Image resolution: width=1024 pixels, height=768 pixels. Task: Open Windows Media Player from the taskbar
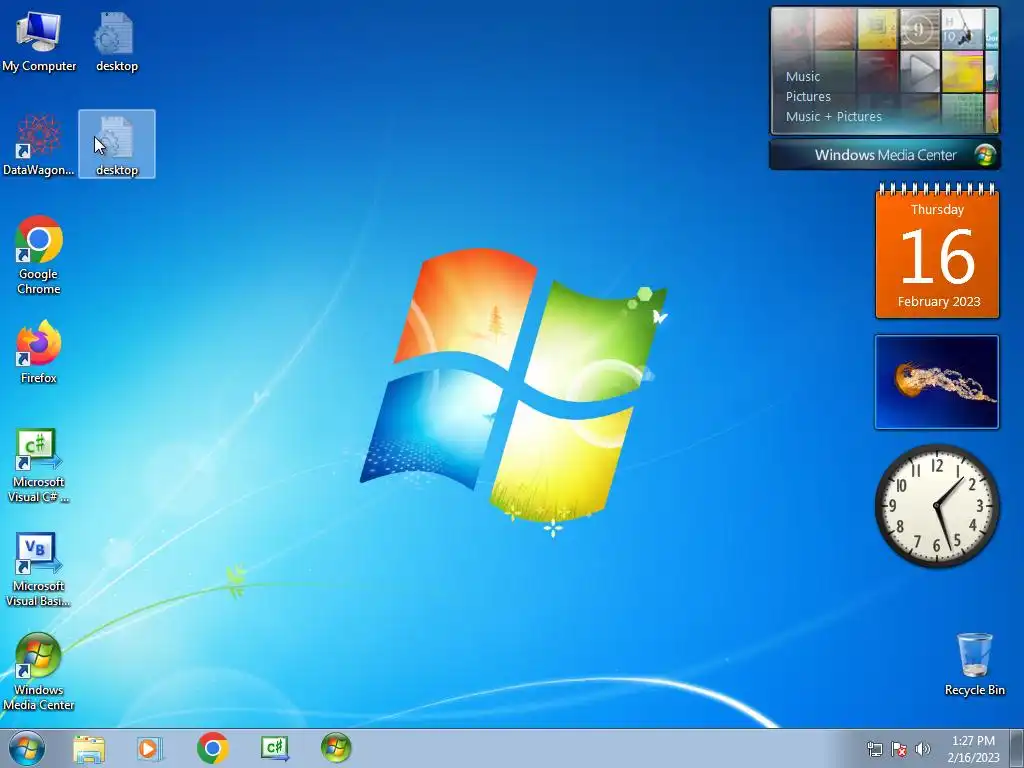149,749
